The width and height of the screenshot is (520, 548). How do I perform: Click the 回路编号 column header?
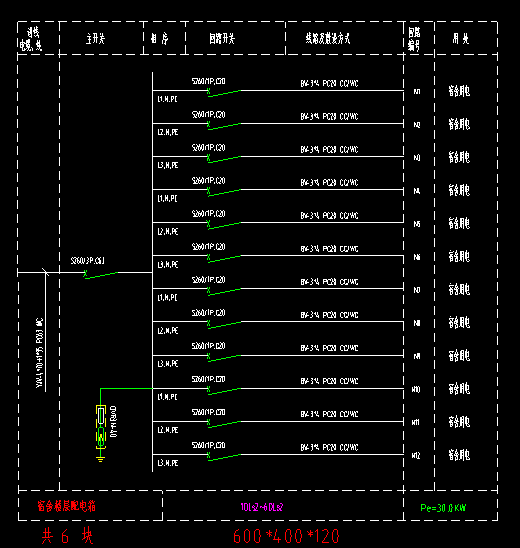coord(414,38)
